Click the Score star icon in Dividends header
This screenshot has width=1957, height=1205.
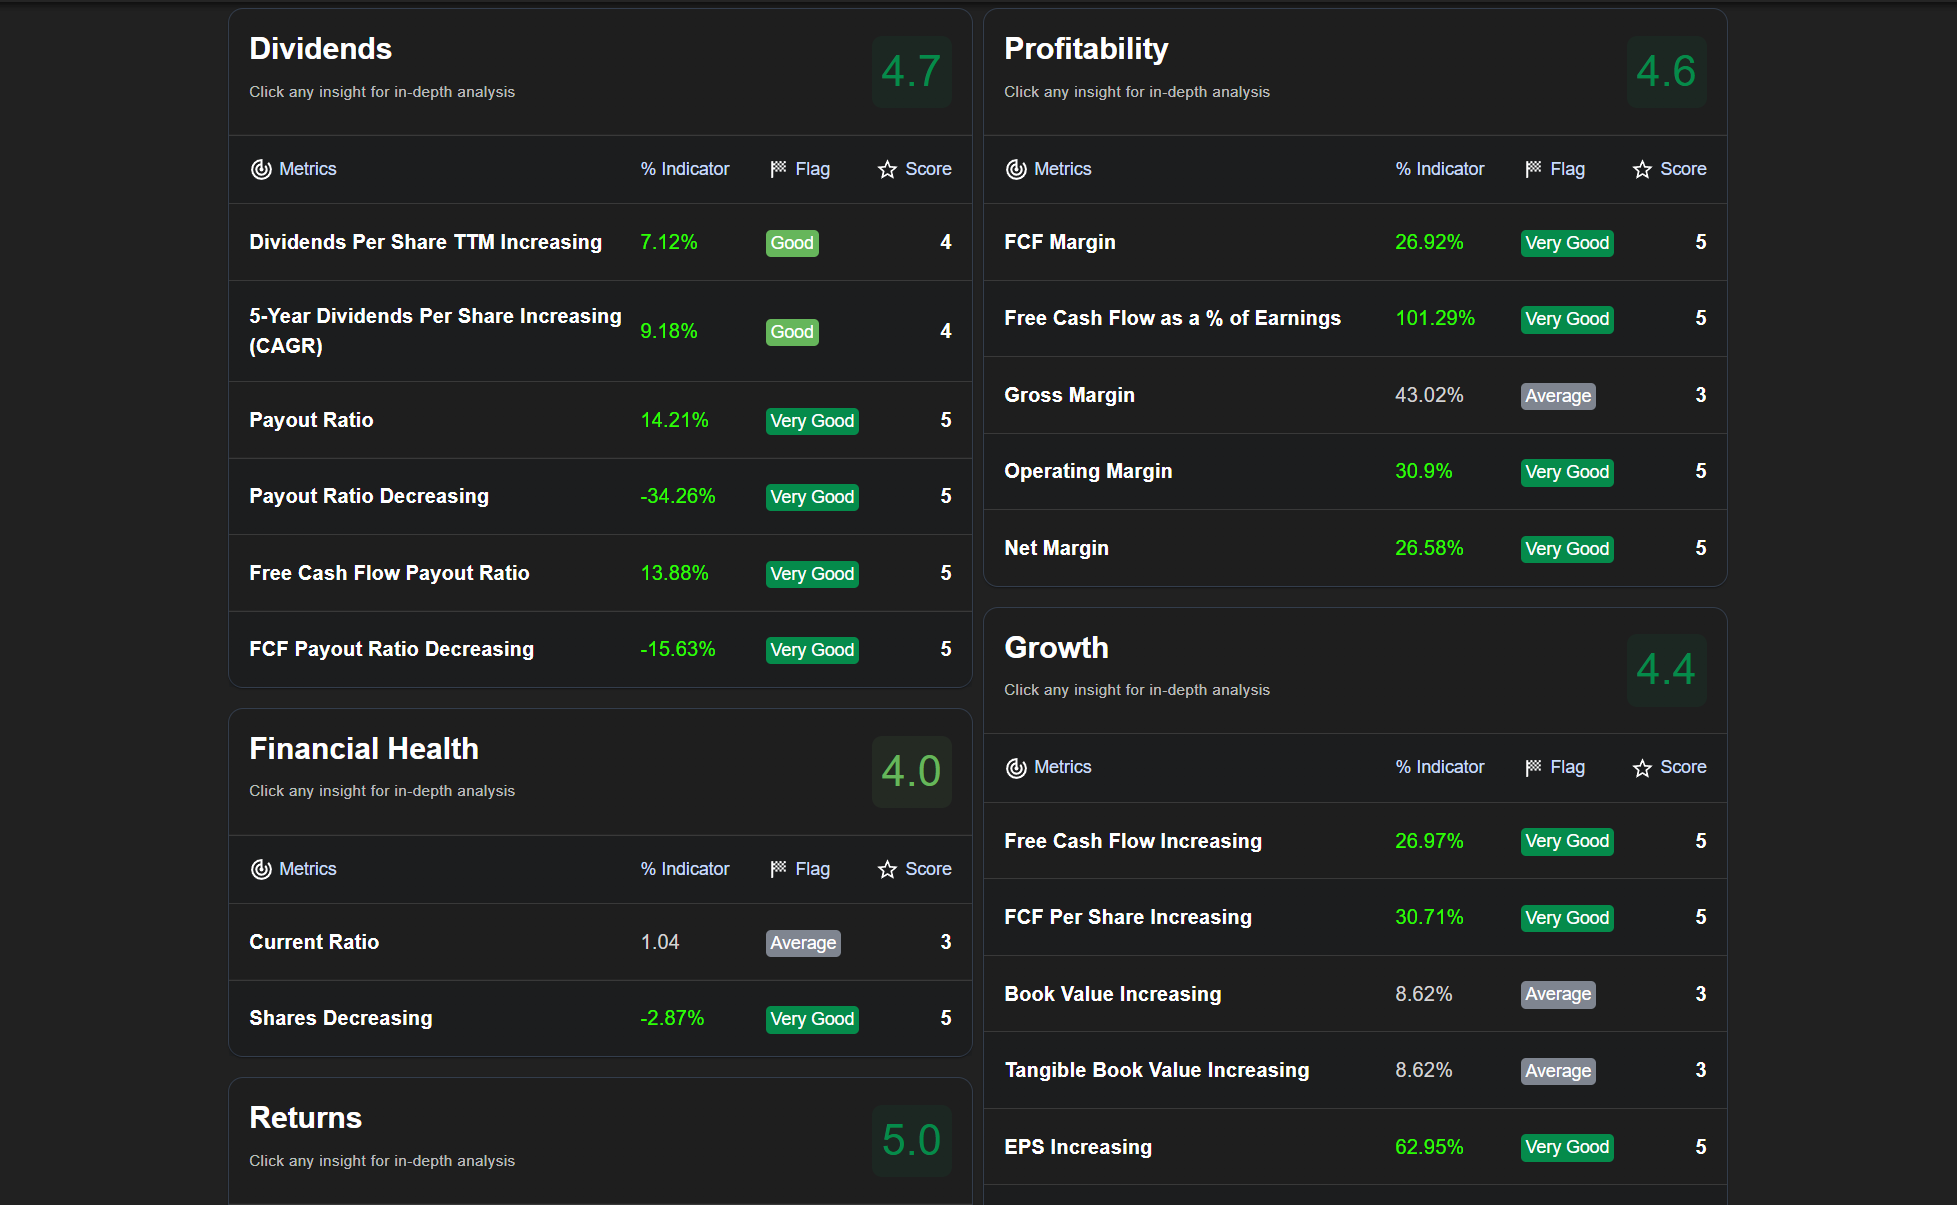(887, 170)
